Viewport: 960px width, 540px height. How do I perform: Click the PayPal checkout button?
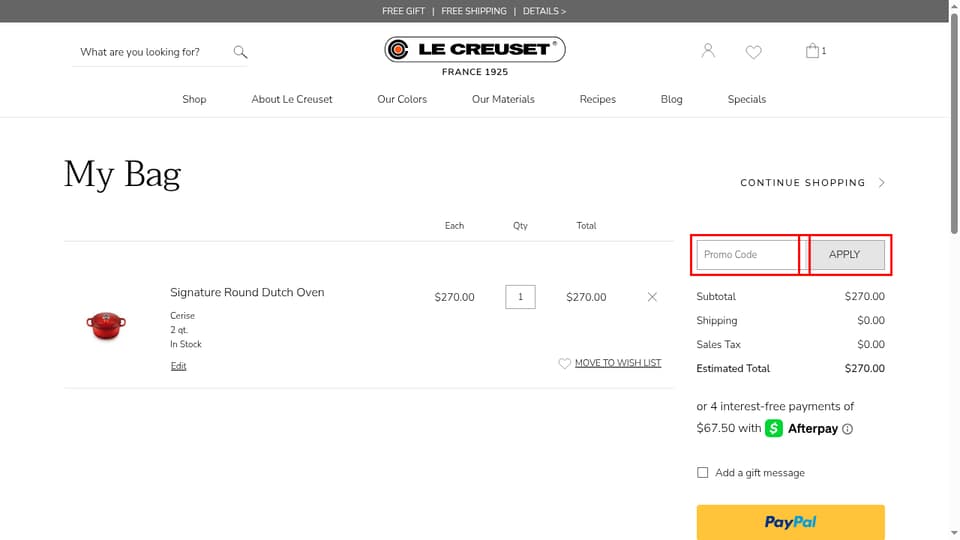click(x=790, y=522)
